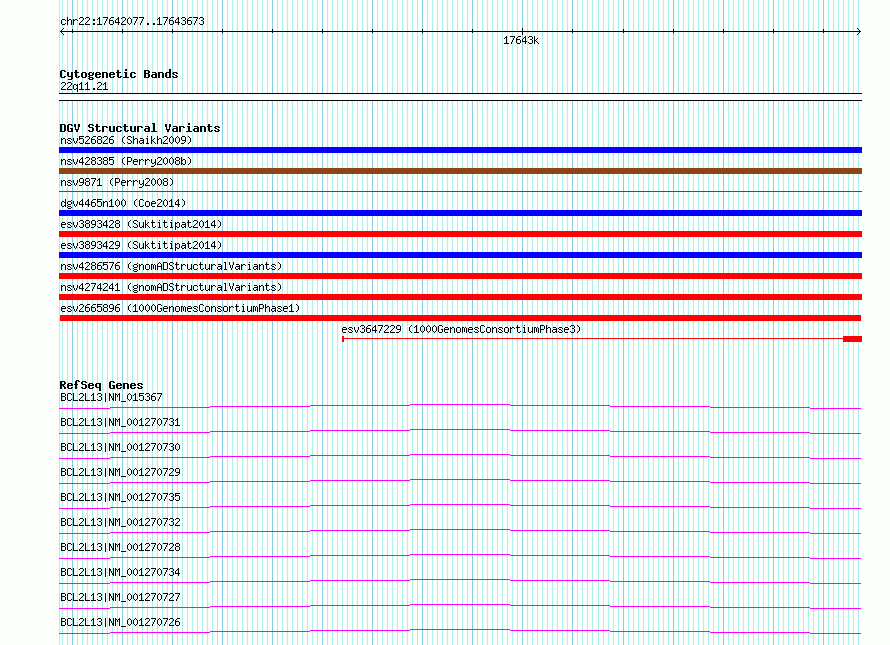Viewport: 890px width, 645px height.
Task: Click the right arrow of the ruler
Action: coord(859,31)
